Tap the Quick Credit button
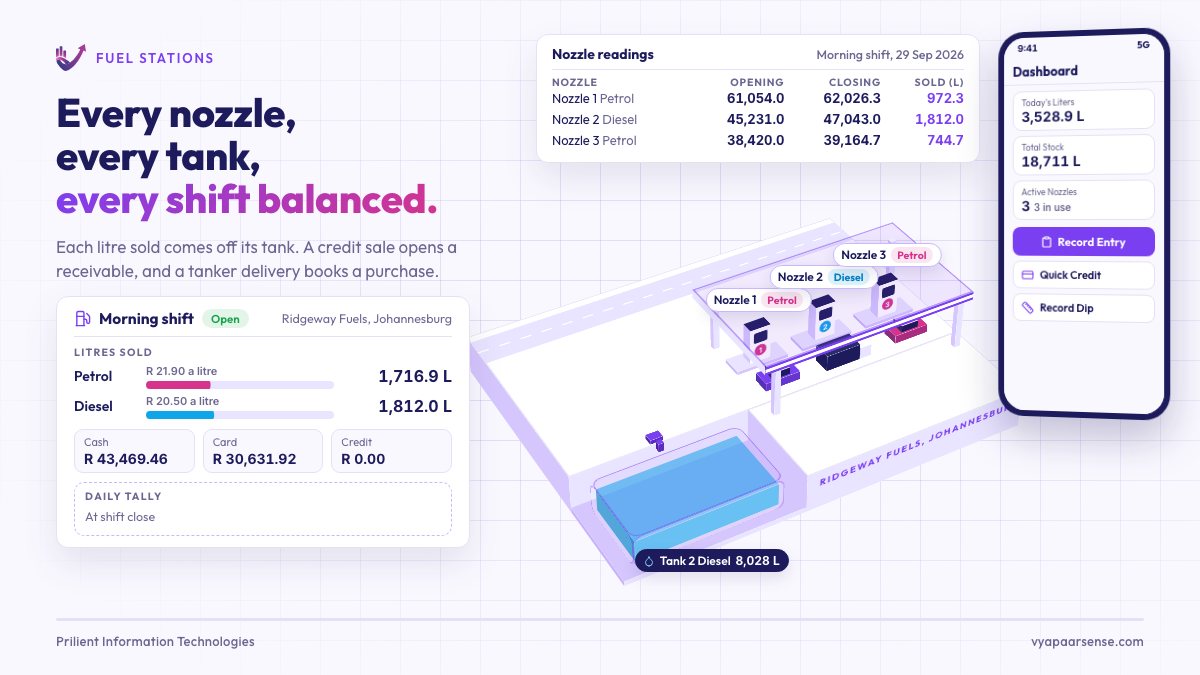Screen dimensions: 1200x675 point(1083,275)
